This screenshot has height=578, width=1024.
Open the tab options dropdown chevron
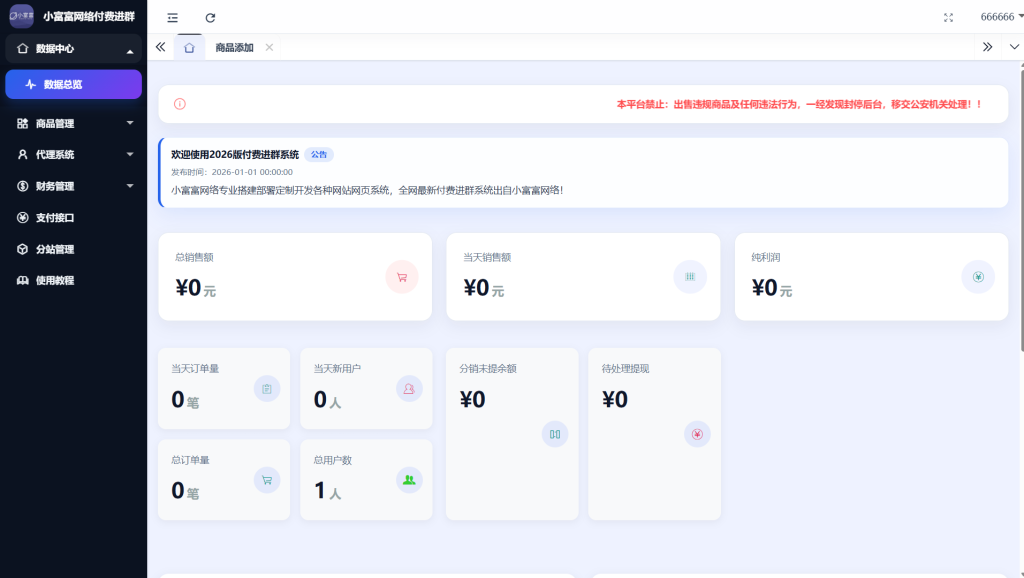(1014, 47)
